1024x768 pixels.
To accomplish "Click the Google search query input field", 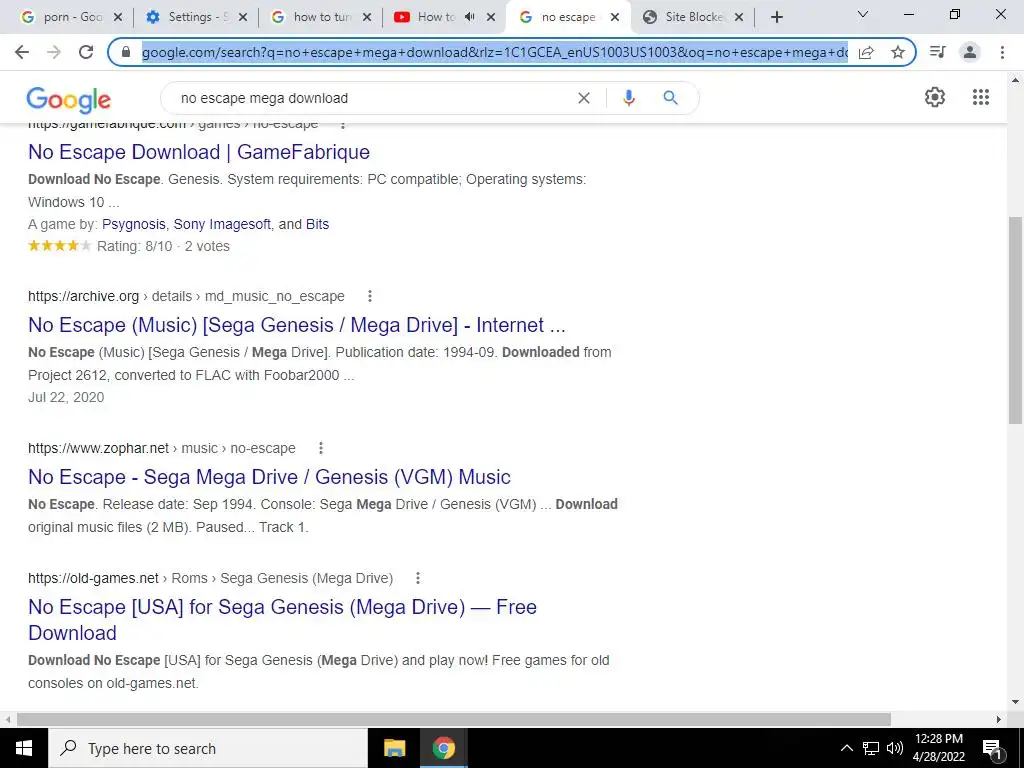I will click(372, 98).
